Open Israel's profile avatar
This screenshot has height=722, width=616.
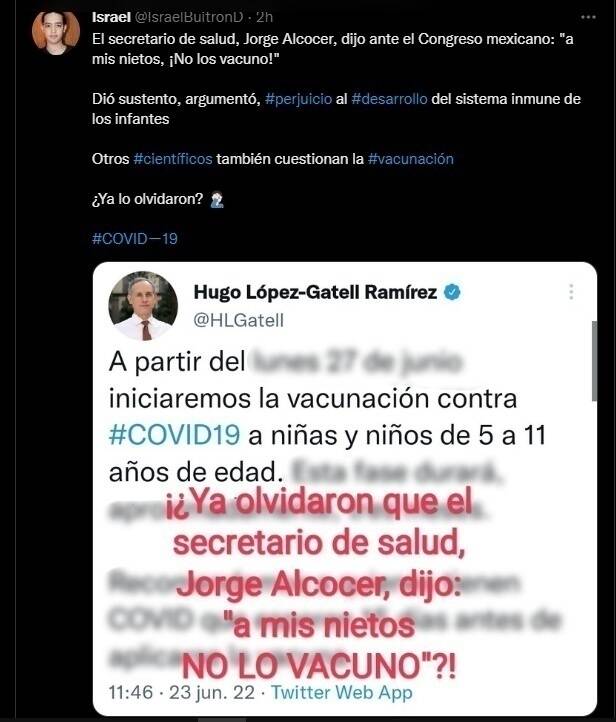[56, 33]
